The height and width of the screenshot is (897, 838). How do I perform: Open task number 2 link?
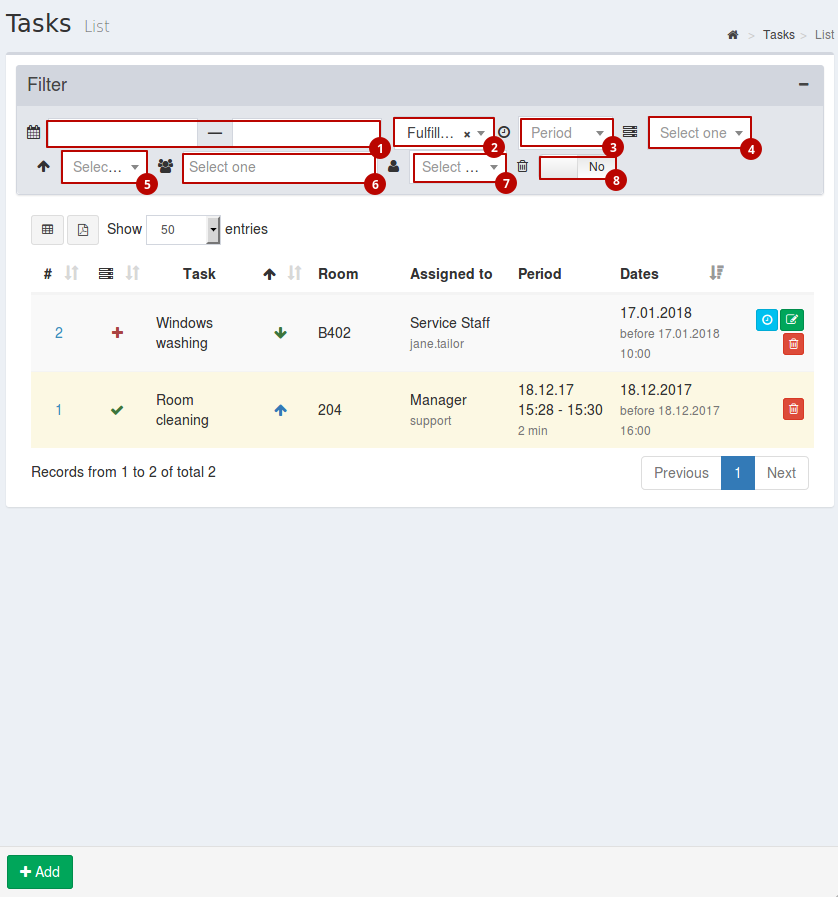59,333
